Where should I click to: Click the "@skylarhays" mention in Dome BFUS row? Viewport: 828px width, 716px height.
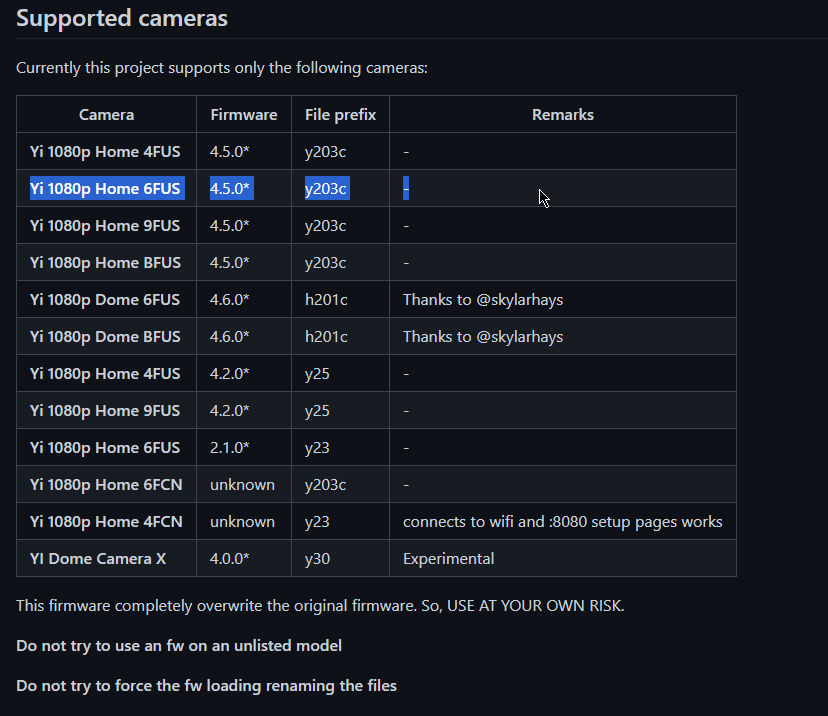coord(519,336)
